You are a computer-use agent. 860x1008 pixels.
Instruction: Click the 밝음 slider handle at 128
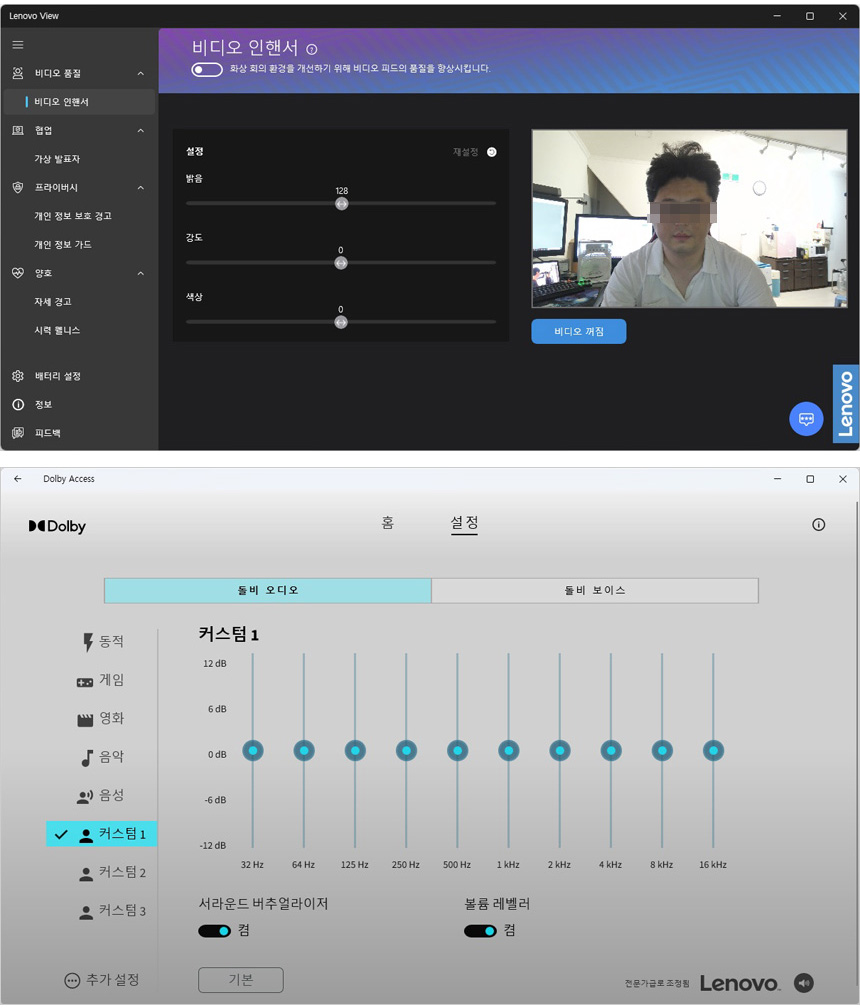click(341, 204)
